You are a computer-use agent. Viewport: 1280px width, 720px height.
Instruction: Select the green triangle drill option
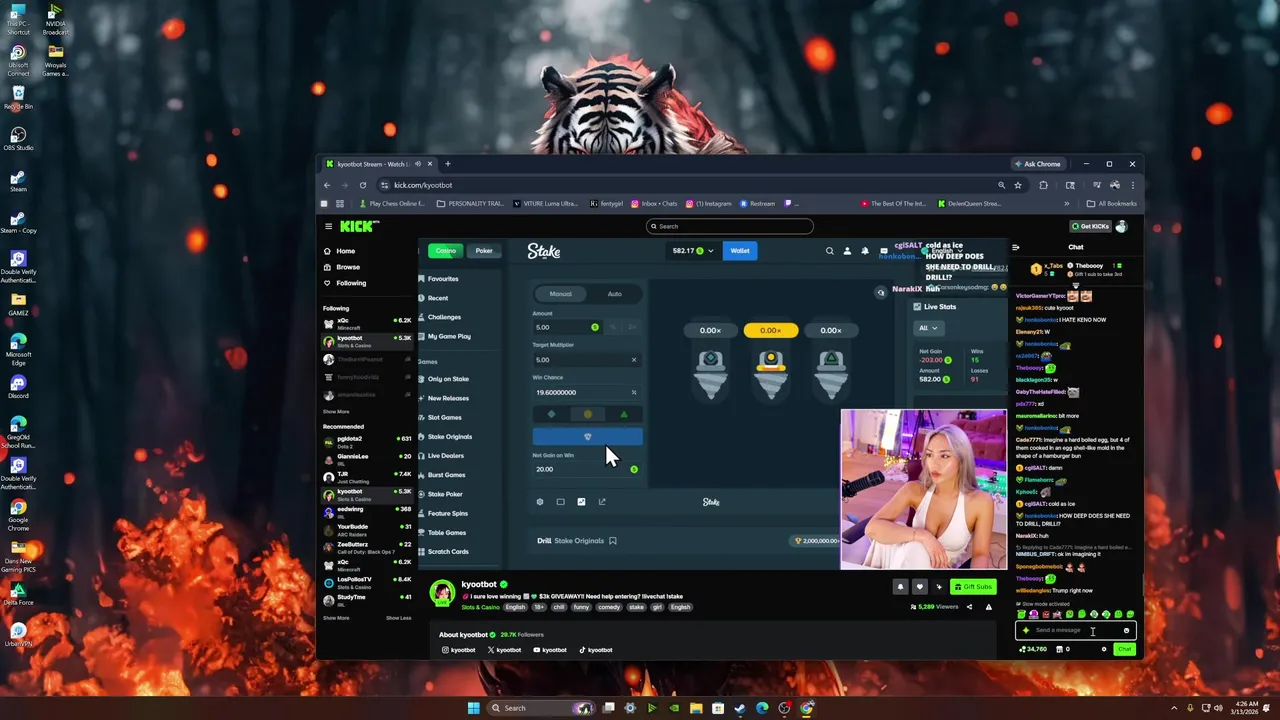(624, 414)
